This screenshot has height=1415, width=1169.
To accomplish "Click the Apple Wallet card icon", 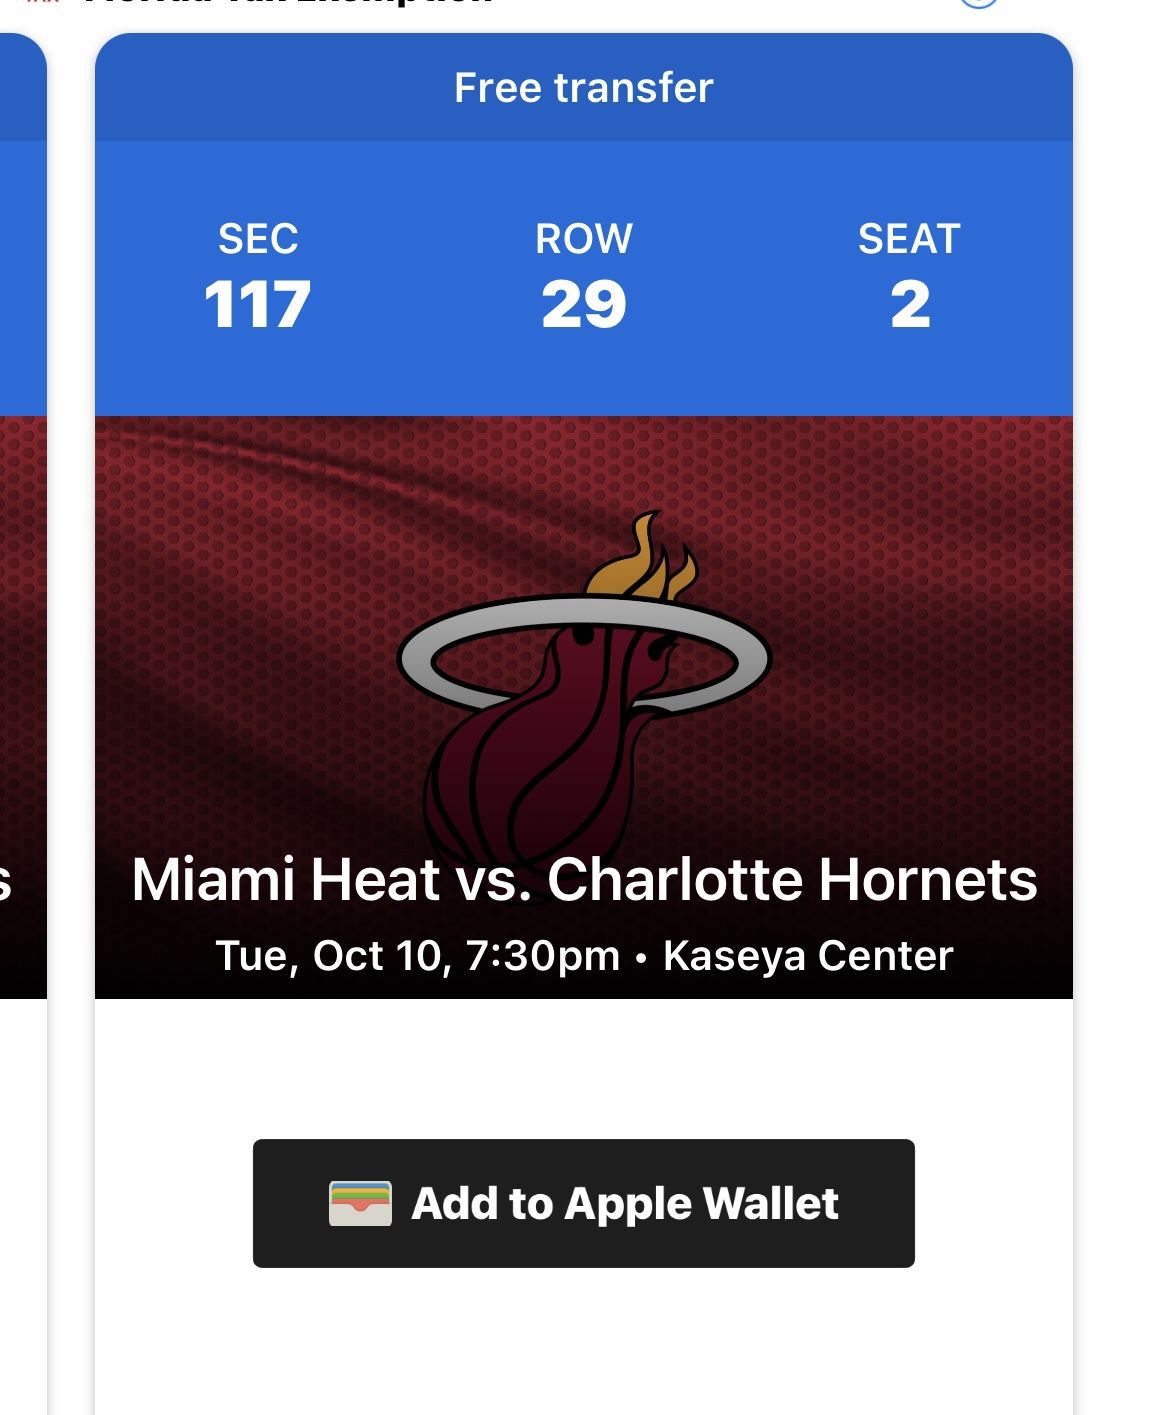I will pyautogui.click(x=360, y=1203).
